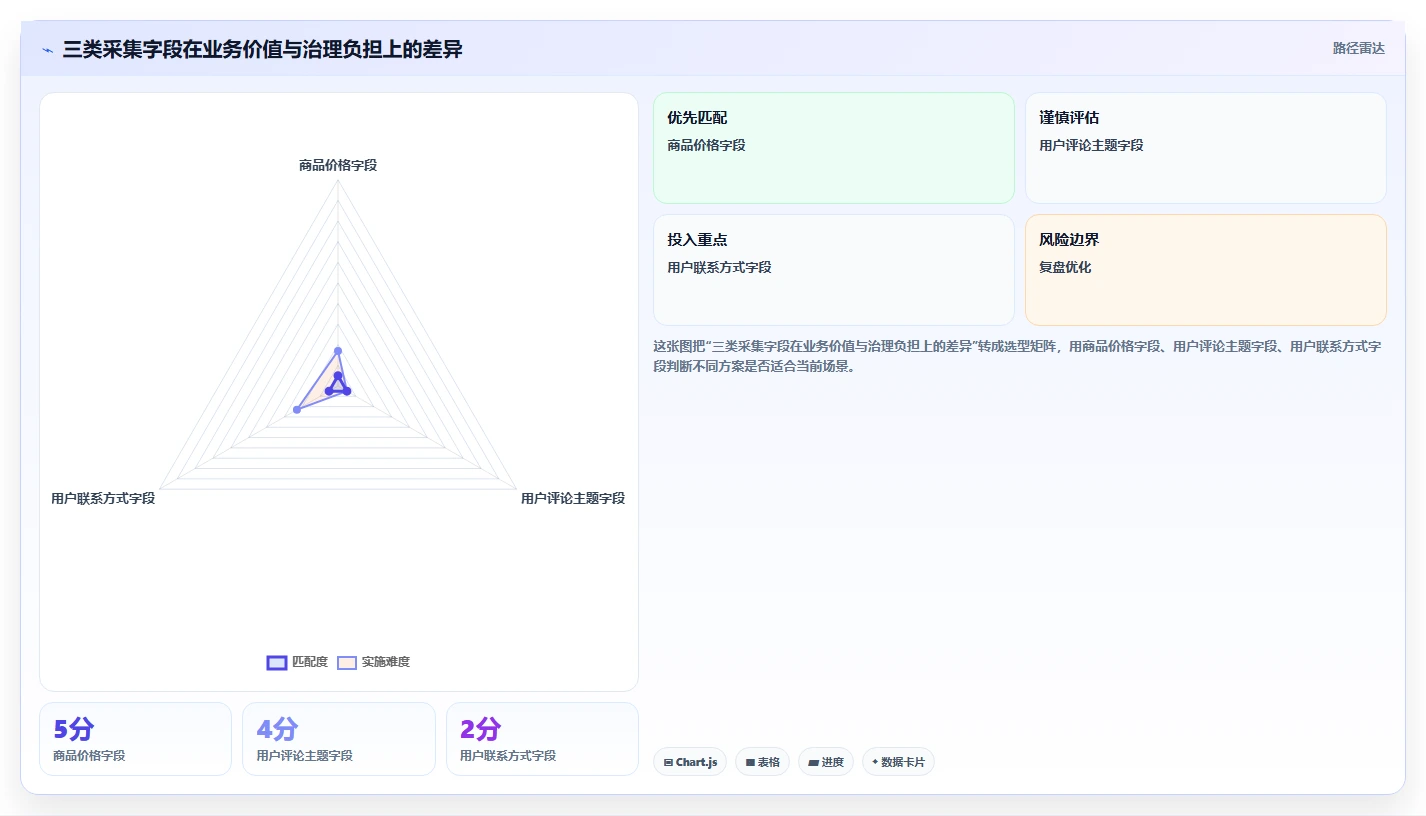Click the 匹配度 legend color box

277,662
